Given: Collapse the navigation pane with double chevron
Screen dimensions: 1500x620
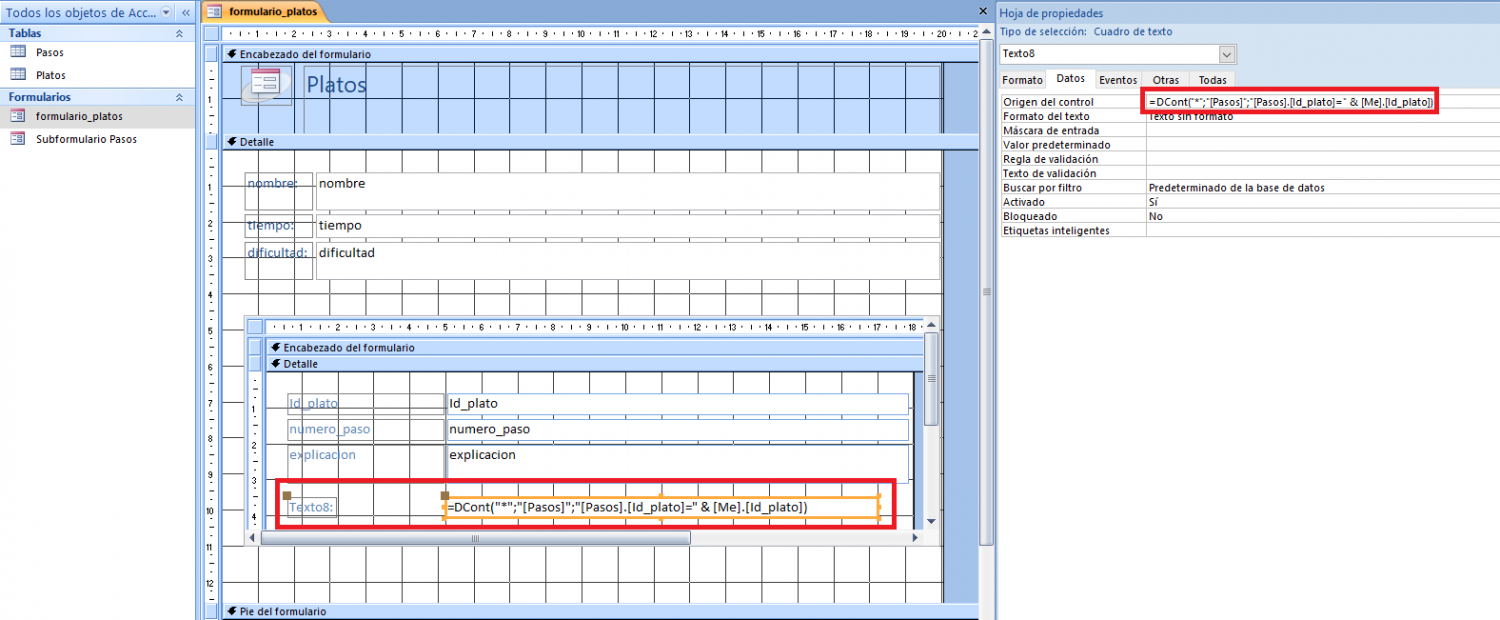Looking at the screenshot, I should (x=186, y=13).
